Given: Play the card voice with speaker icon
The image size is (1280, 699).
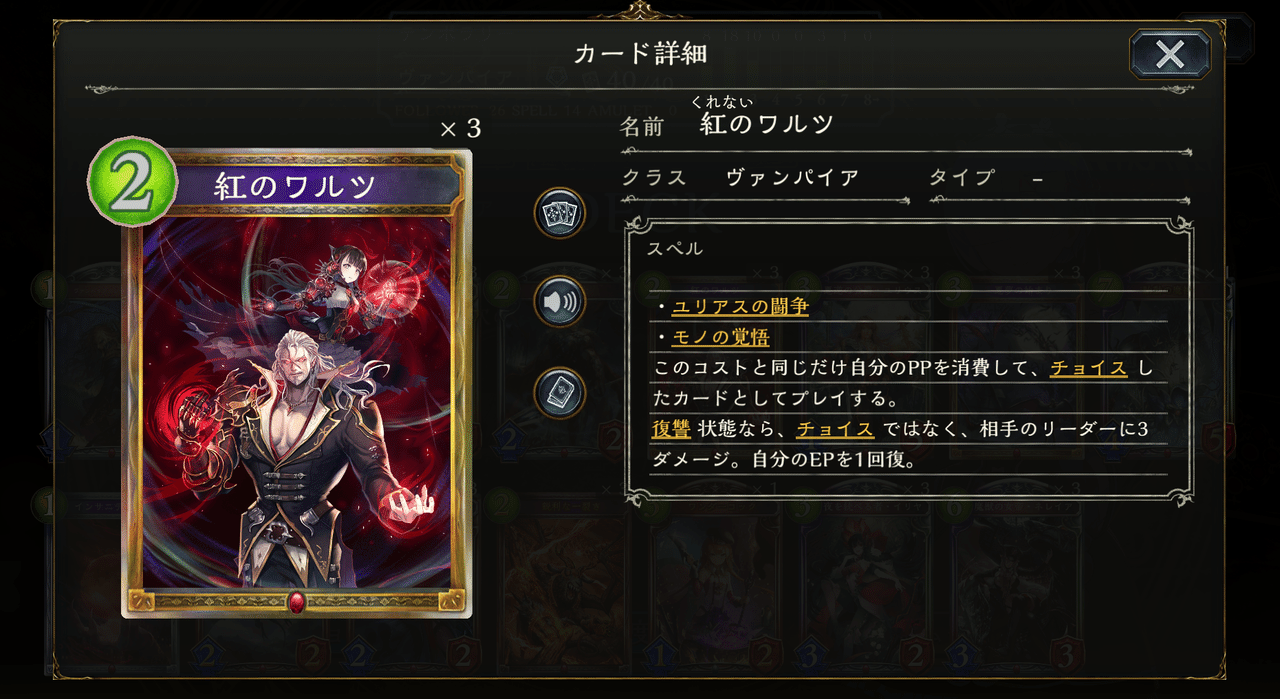Looking at the screenshot, I should click(x=559, y=301).
